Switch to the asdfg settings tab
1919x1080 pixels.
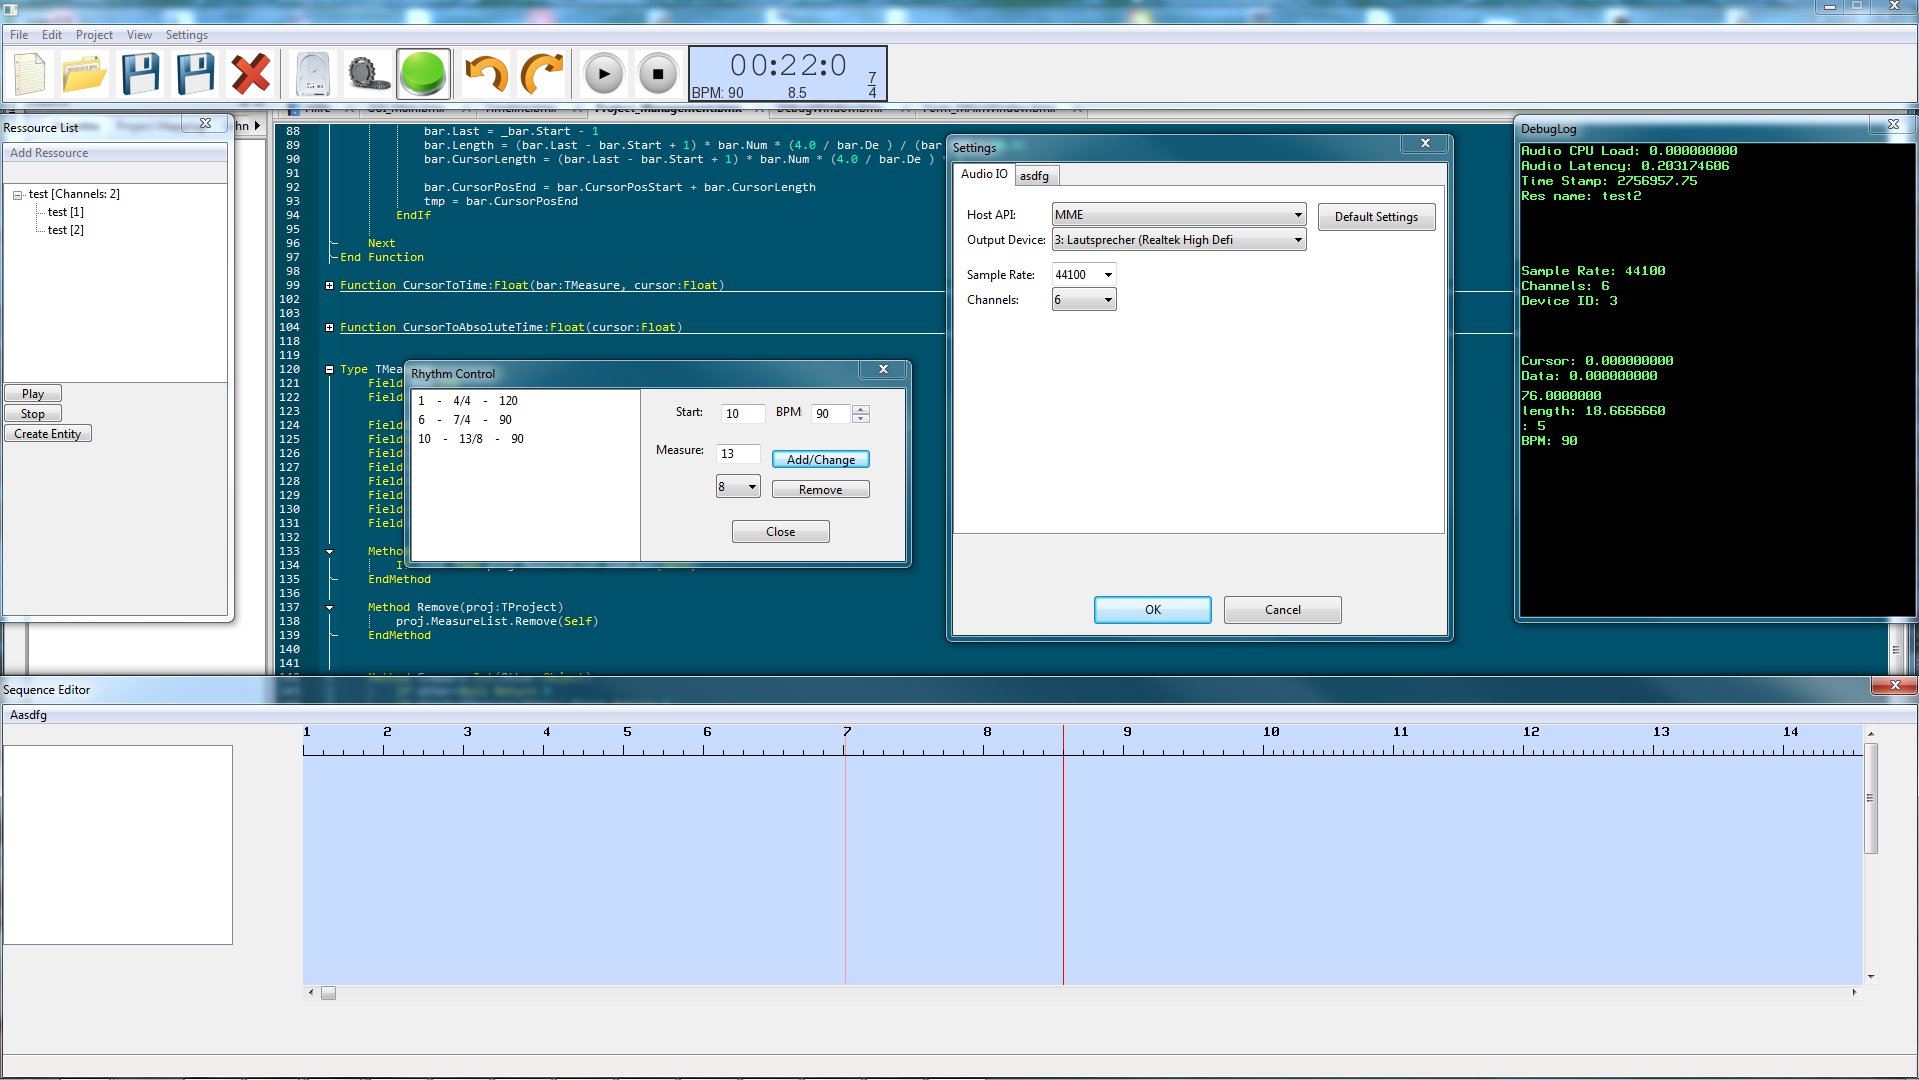(x=1034, y=176)
